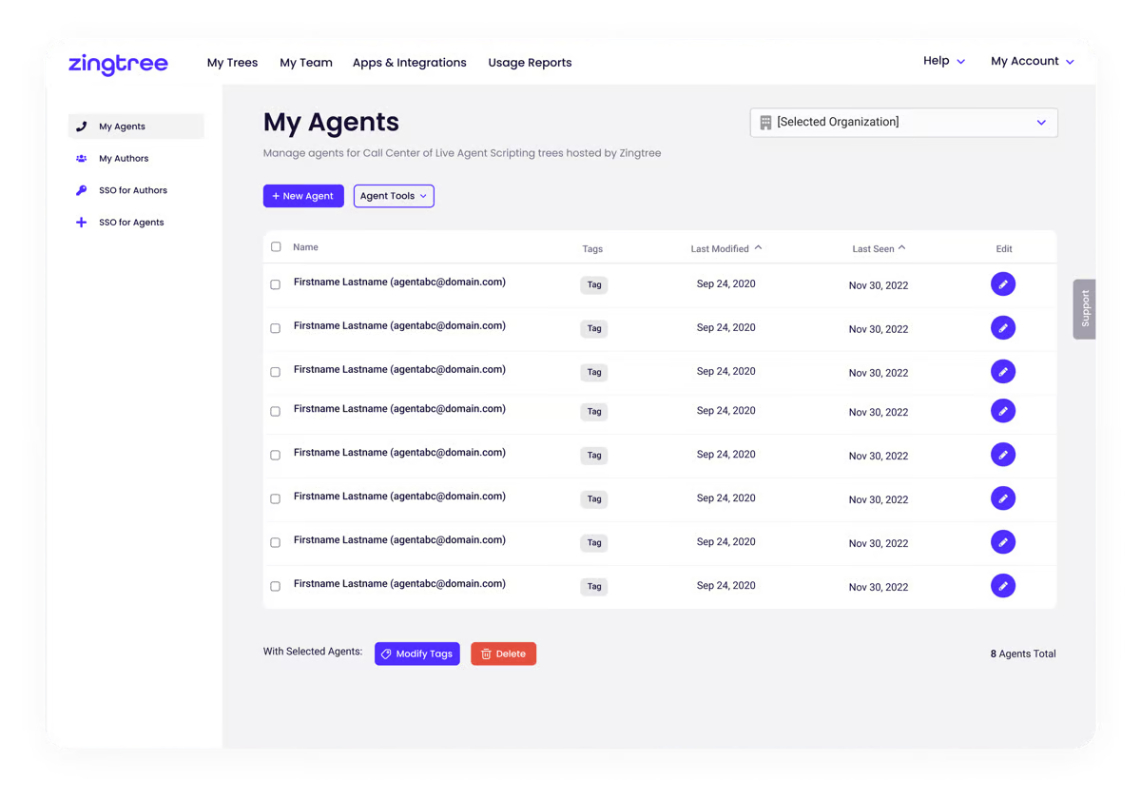
Task: Tick the checkbox of the first agent row
Action: pyautogui.click(x=275, y=285)
